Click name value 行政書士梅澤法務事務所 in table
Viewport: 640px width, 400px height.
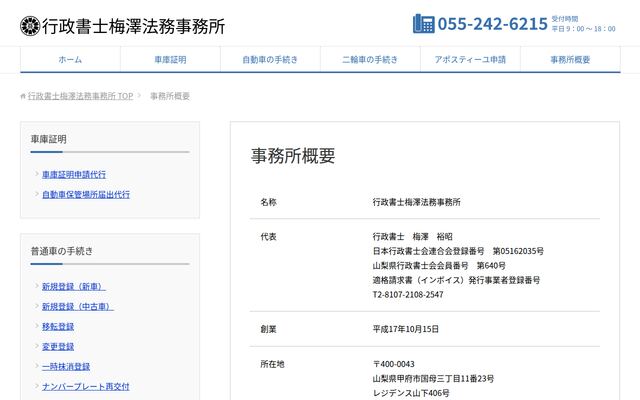416,202
